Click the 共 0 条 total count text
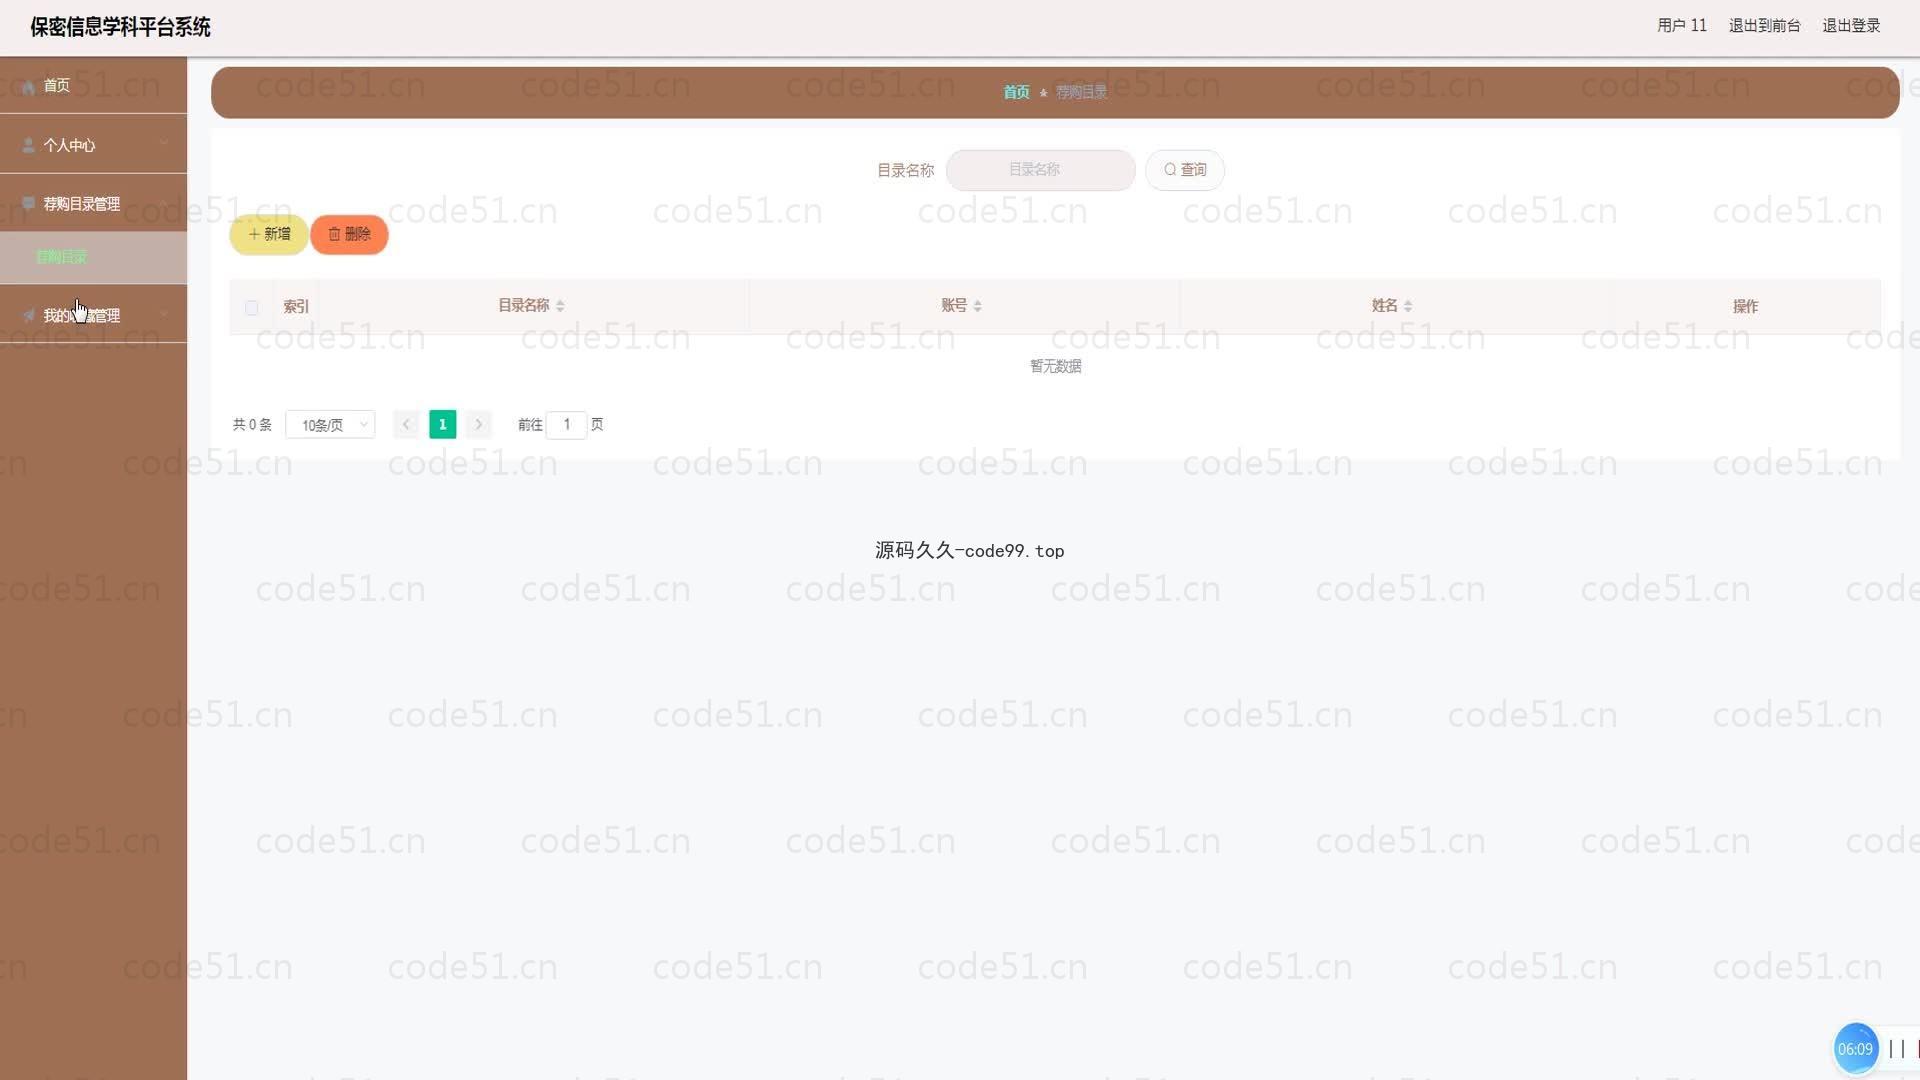This screenshot has width=1920, height=1080. [252, 425]
